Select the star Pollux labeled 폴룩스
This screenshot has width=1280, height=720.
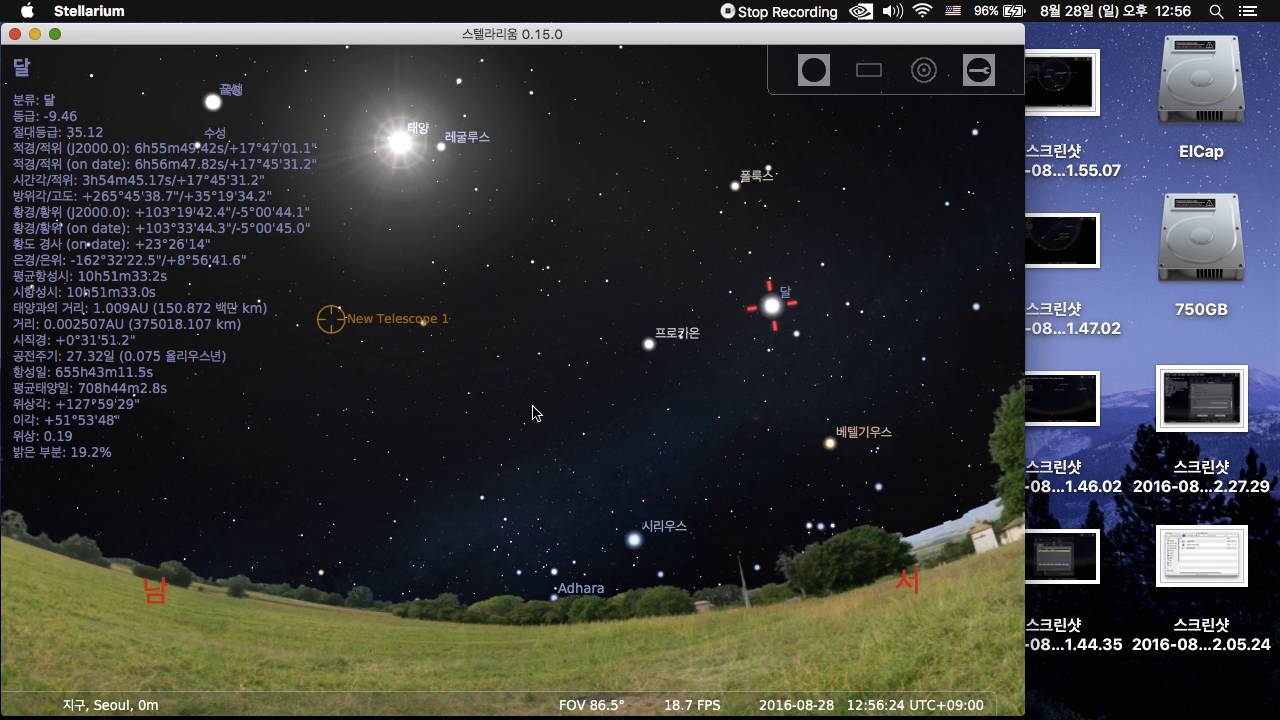735,186
